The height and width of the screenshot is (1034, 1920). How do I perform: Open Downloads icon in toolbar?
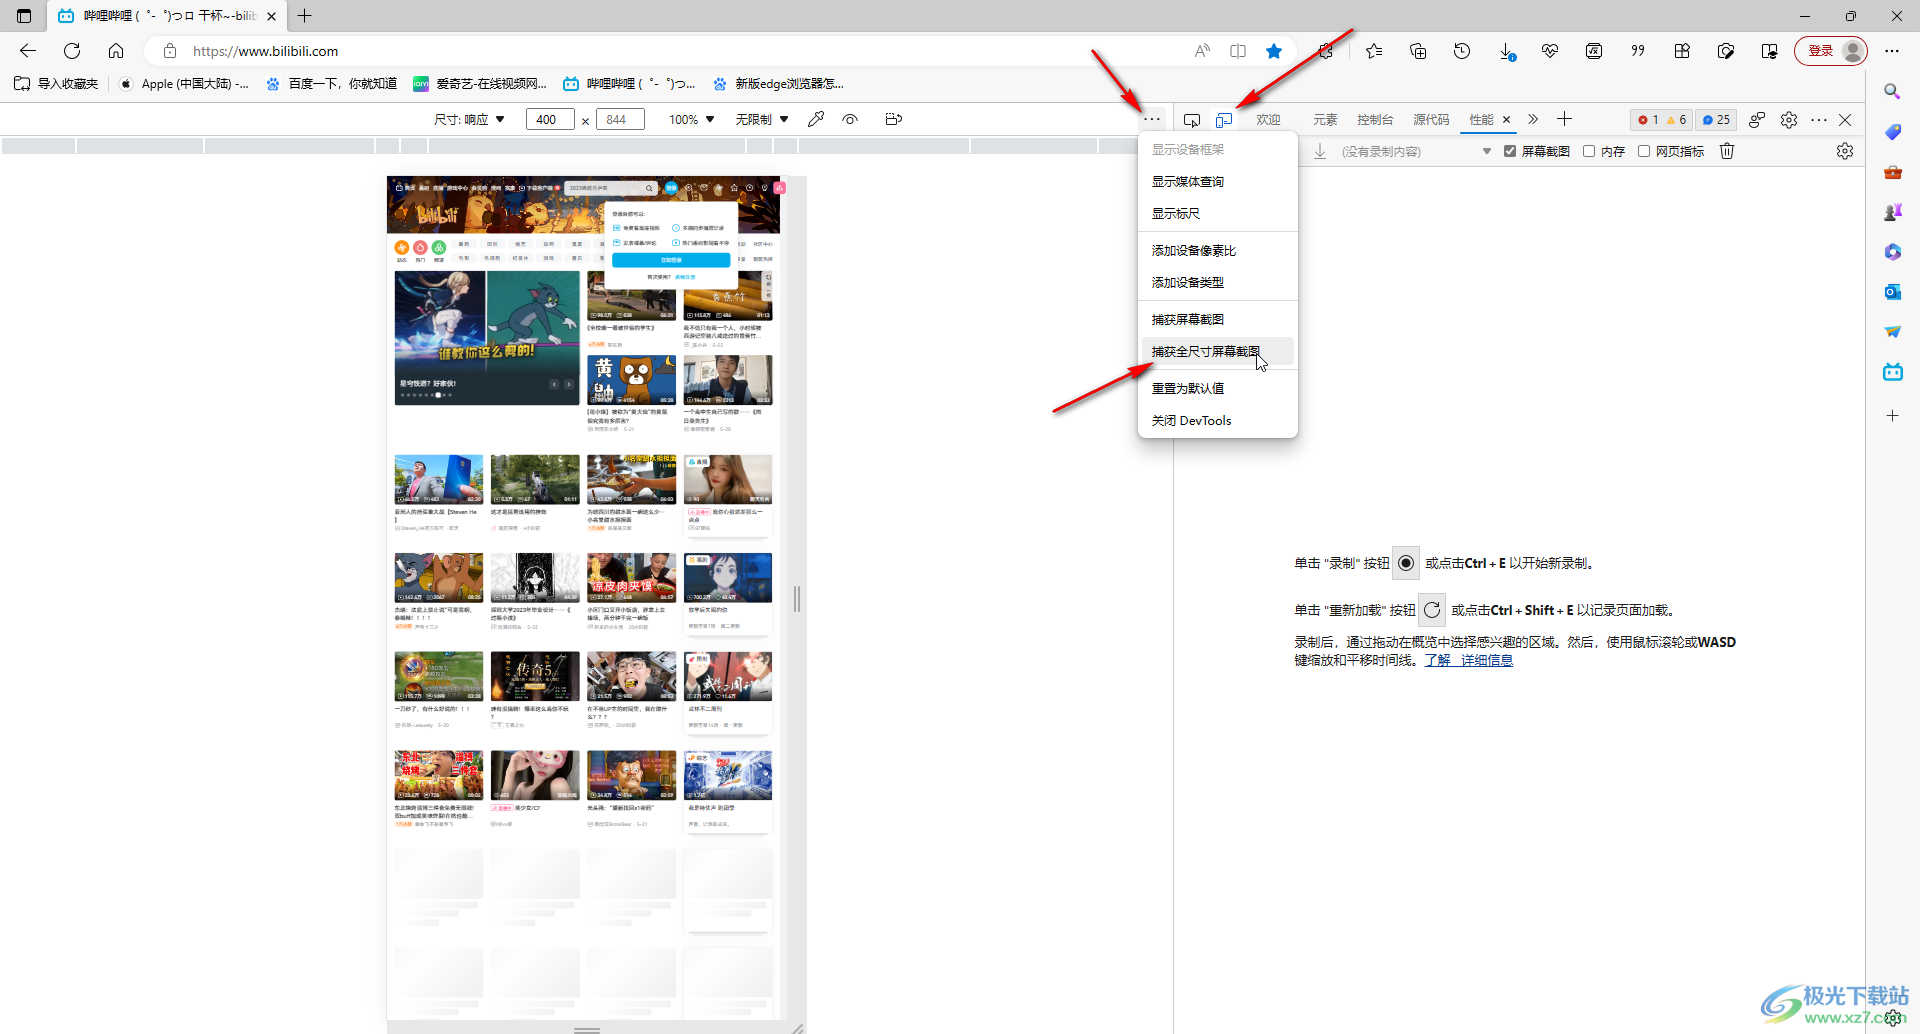tap(1506, 51)
